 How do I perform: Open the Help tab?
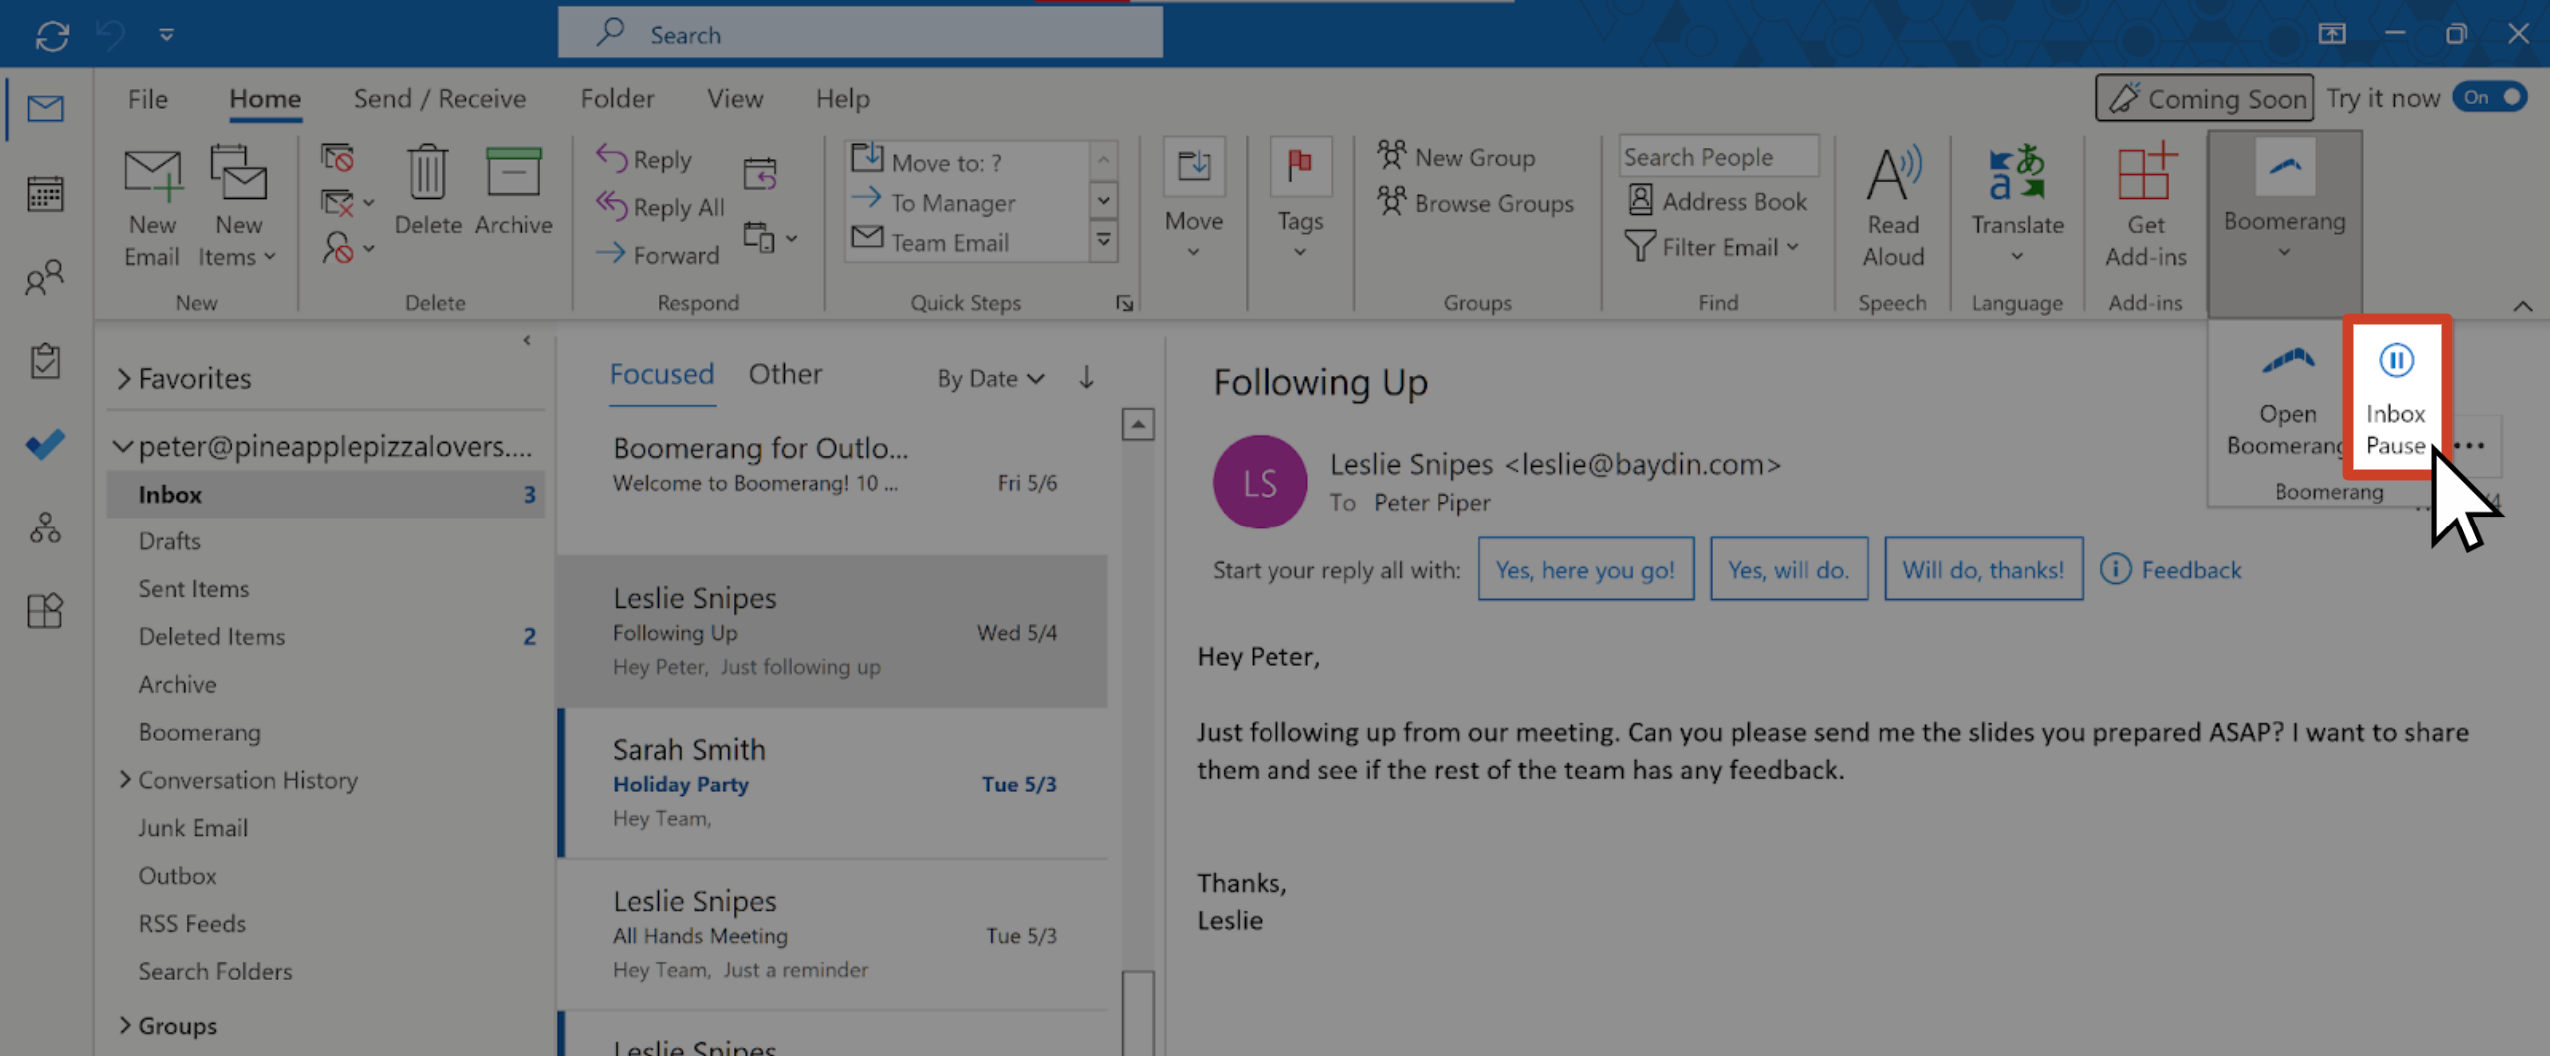[x=842, y=98]
